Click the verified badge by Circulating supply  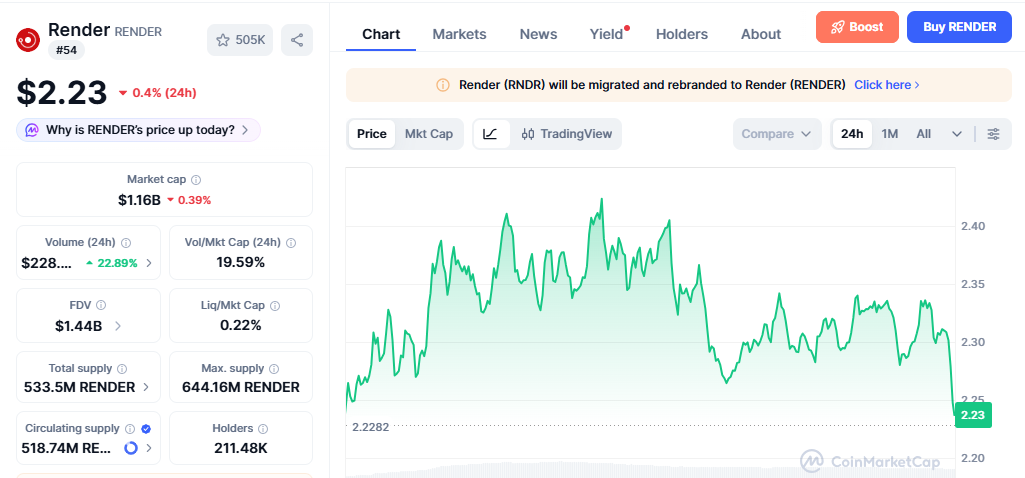click(146, 429)
